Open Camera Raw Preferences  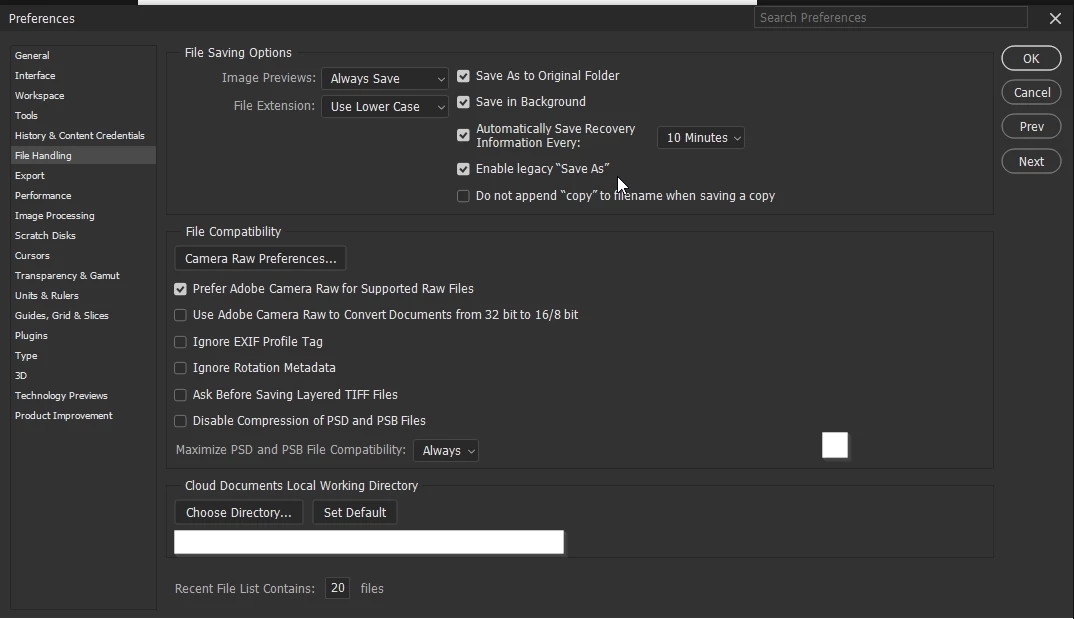click(x=260, y=259)
